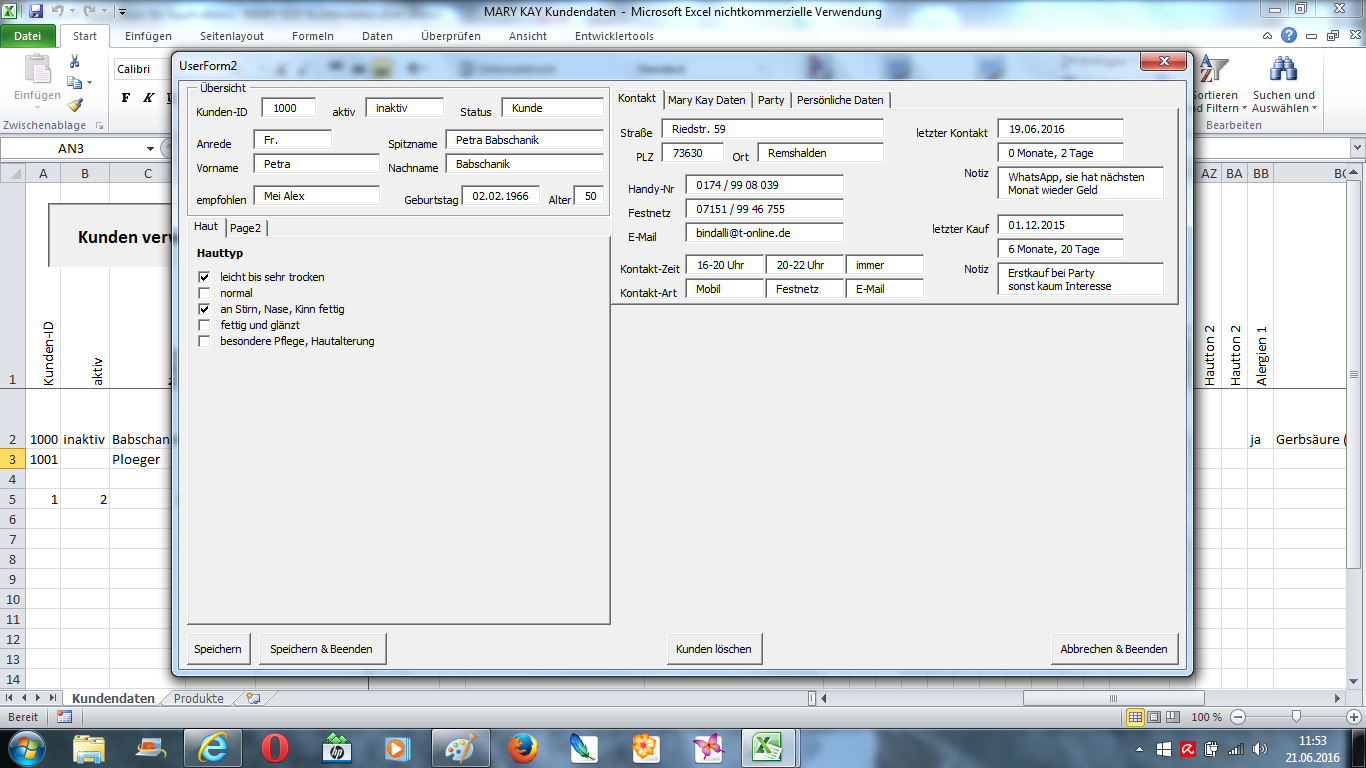
Task: Open the green Datei menu
Action: pyautogui.click(x=28, y=36)
